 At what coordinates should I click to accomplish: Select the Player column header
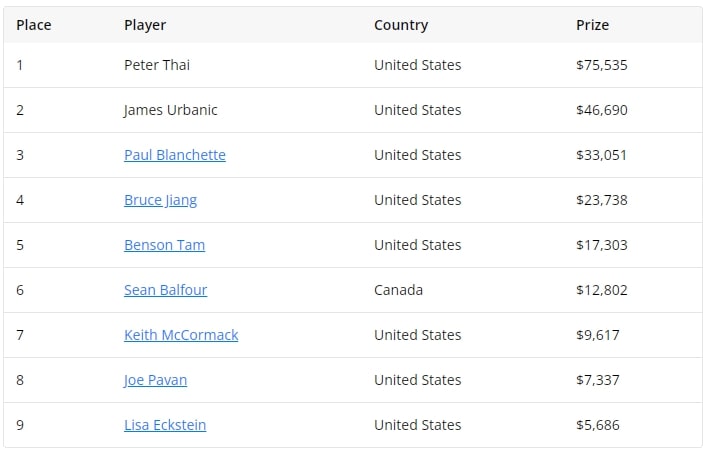145,25
